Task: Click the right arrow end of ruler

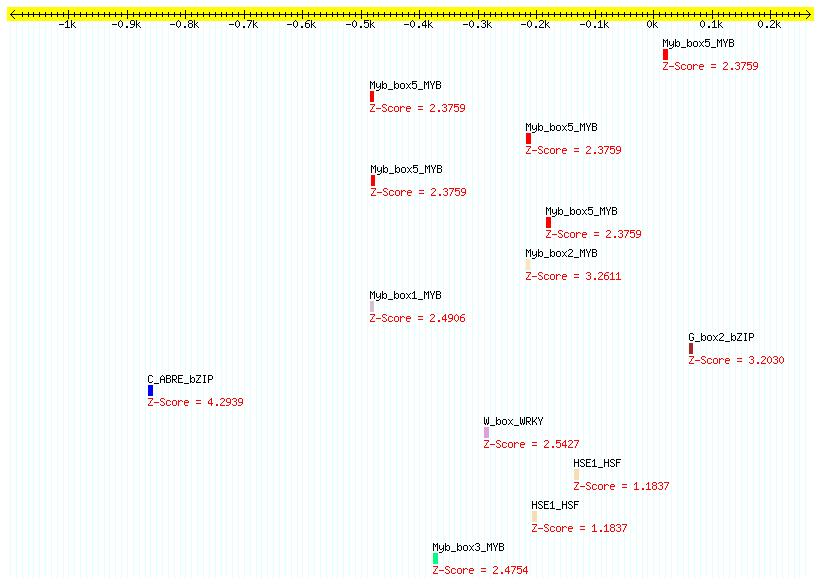Action: pos(807,13)
